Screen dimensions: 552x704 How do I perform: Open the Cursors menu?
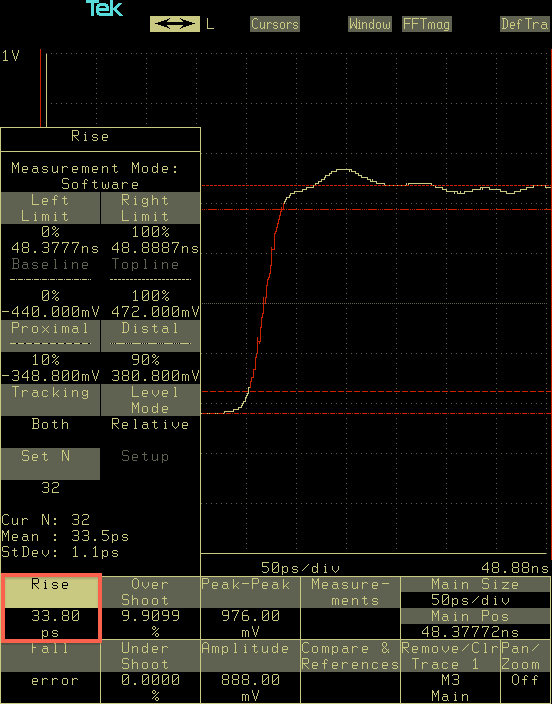[275, 24]
